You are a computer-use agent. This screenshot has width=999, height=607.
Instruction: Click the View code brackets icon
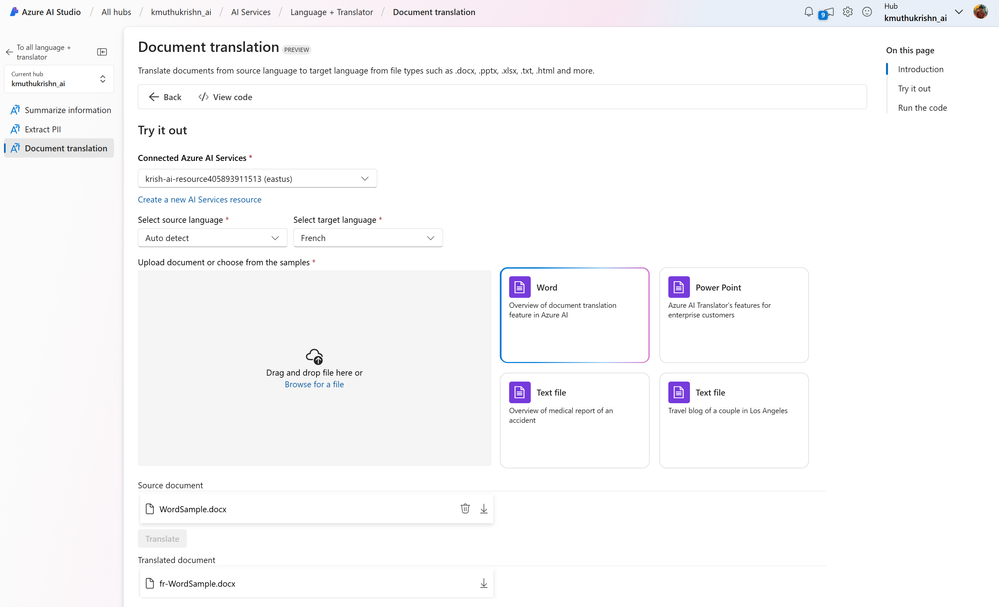[203, 97]
